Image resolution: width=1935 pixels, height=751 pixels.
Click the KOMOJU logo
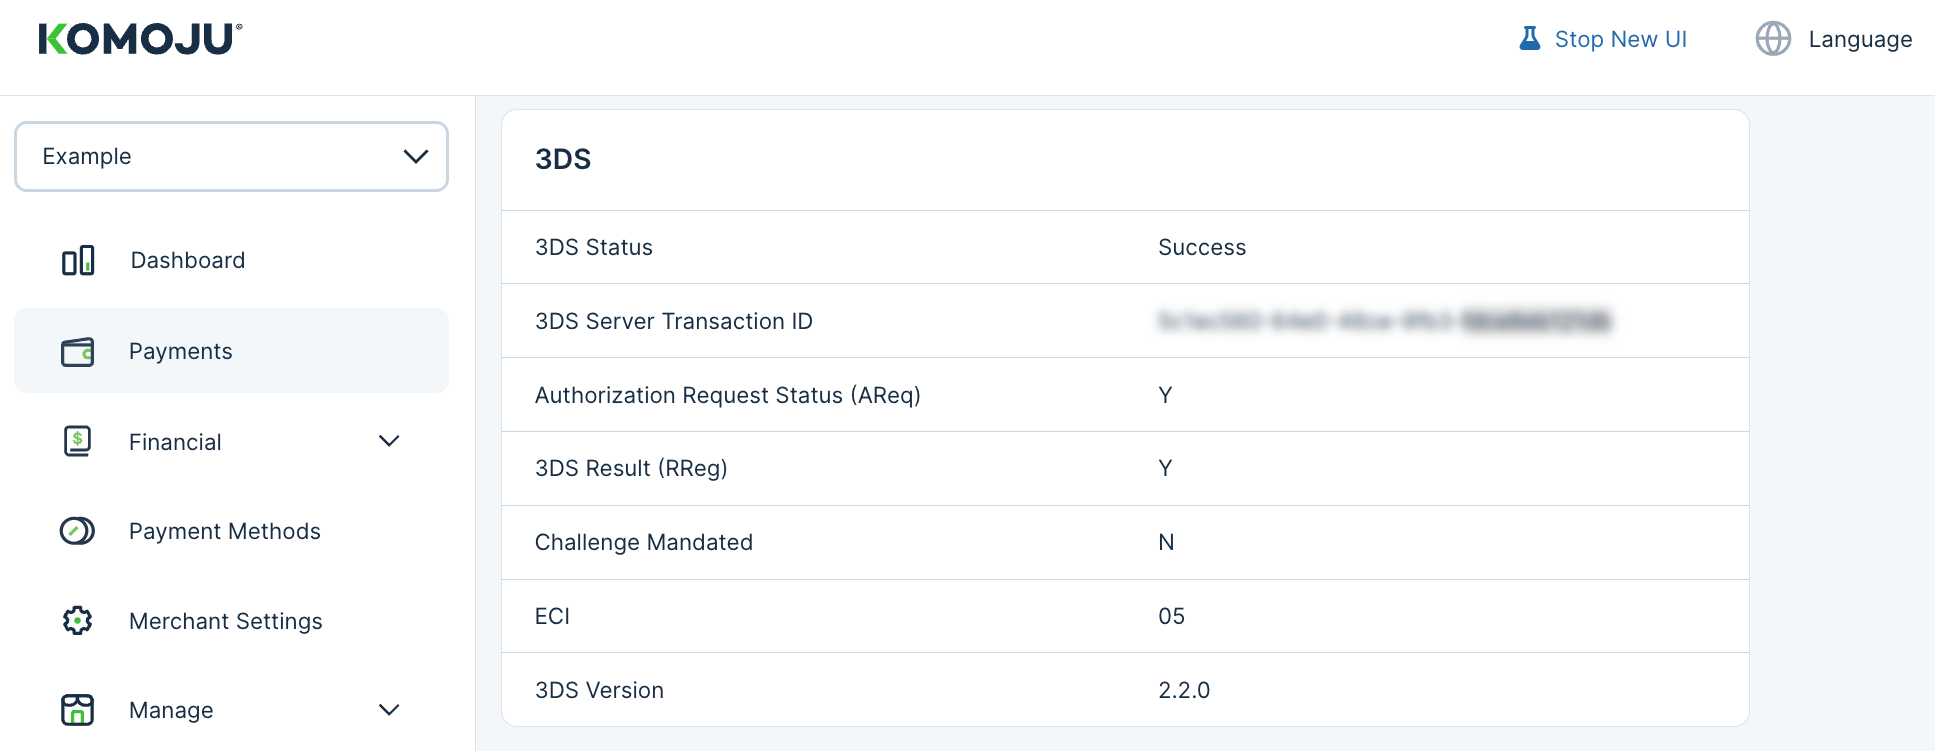pos(140,39)
